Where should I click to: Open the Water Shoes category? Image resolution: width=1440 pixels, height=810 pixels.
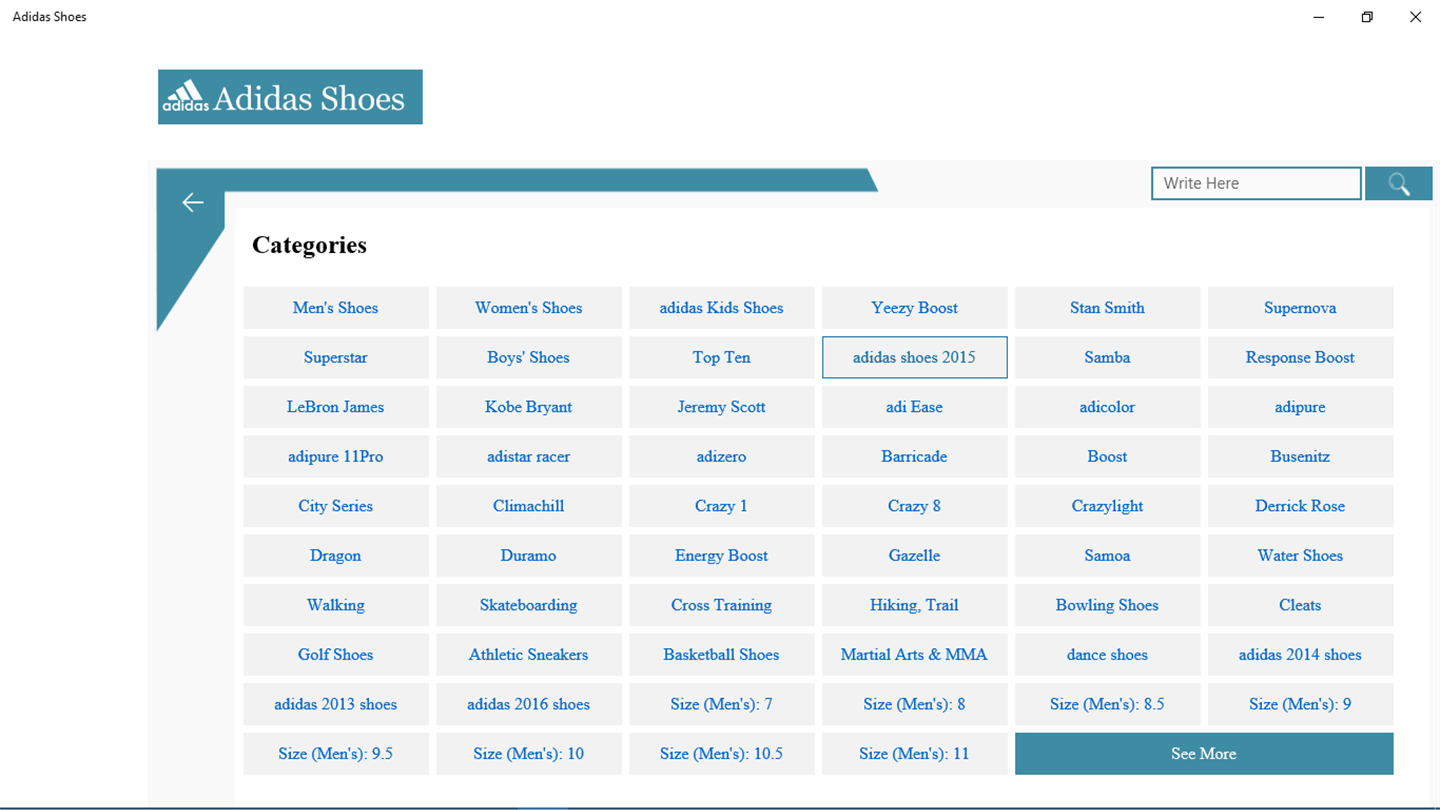(1301, 555)
